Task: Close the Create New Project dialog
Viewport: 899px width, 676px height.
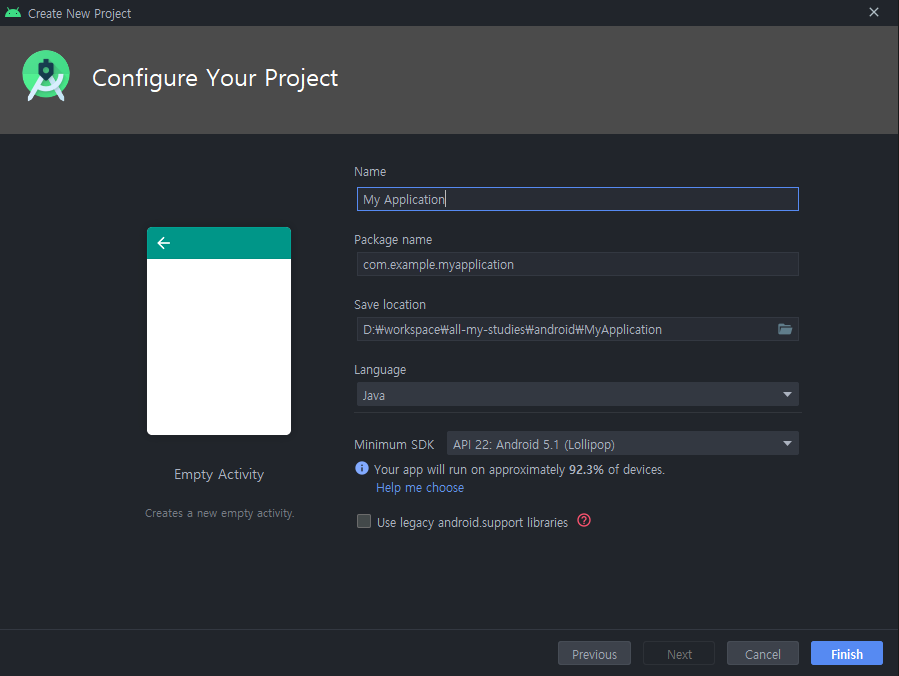Action: (873, 13)
